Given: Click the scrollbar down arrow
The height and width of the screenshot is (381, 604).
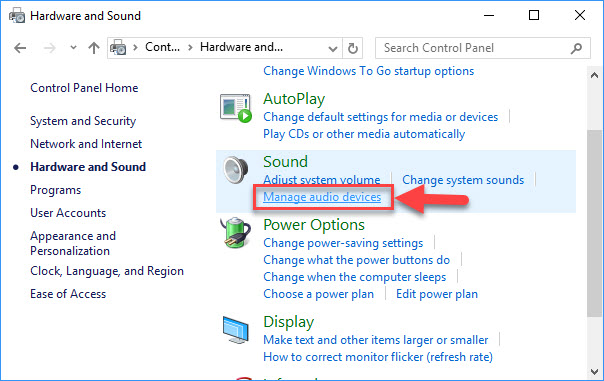Looking at the screenshot, I should pos(594,372).
